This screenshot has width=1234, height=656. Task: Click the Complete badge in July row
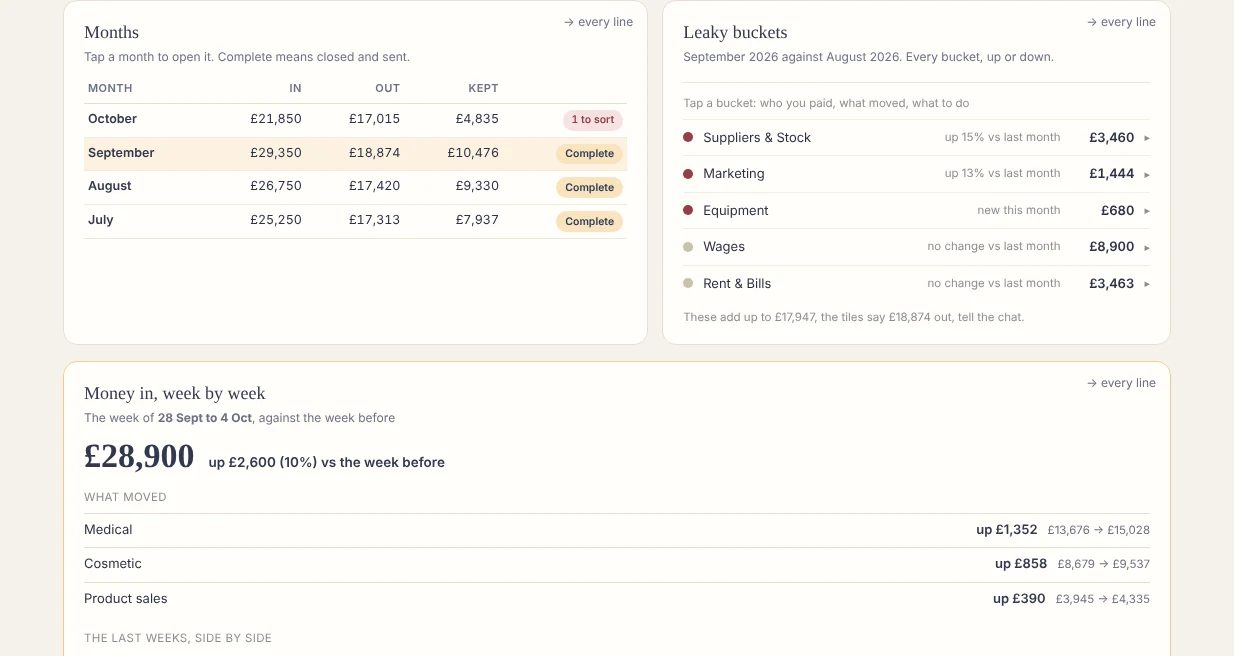(590, 222)
